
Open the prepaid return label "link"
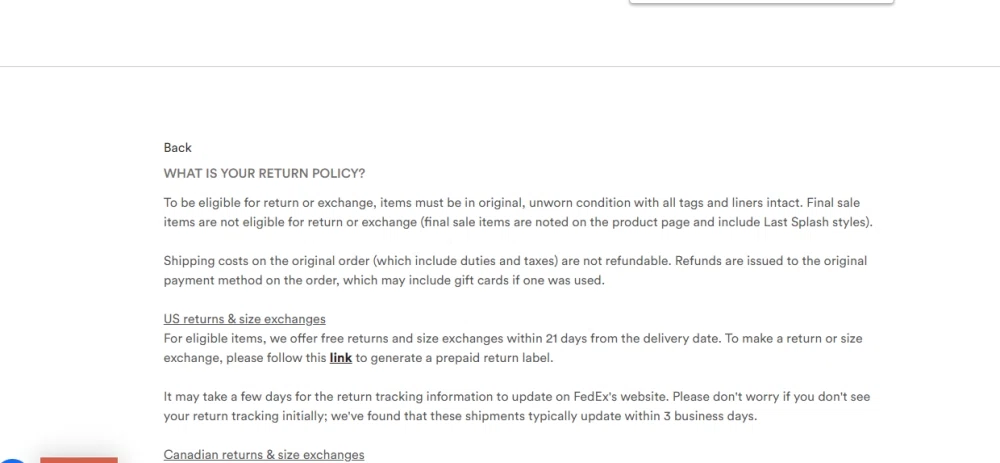pyautogui.click(x=341, y=358)
